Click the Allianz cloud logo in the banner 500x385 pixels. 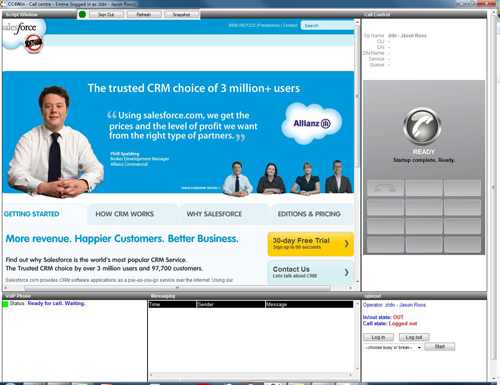click(x=312, y=124)
